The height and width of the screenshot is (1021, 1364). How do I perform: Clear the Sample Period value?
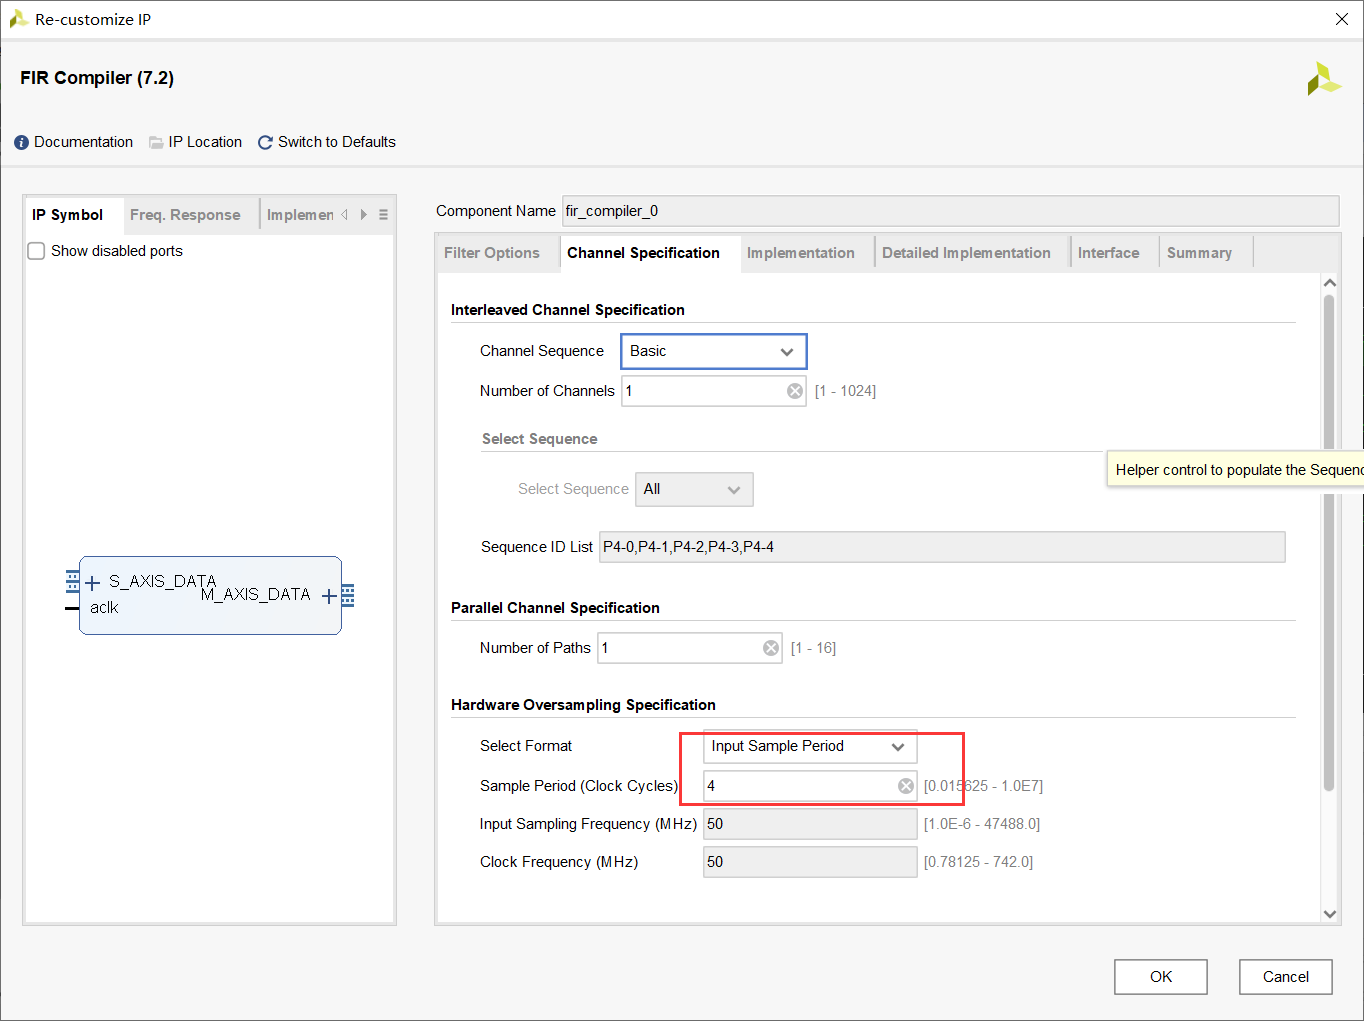pos(905,786)
